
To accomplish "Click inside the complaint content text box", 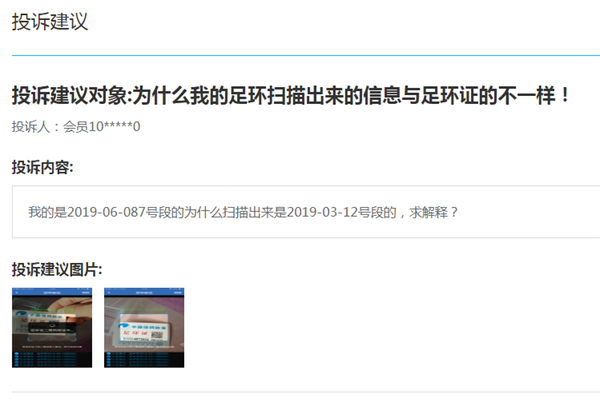I will (x=306, y=212).
